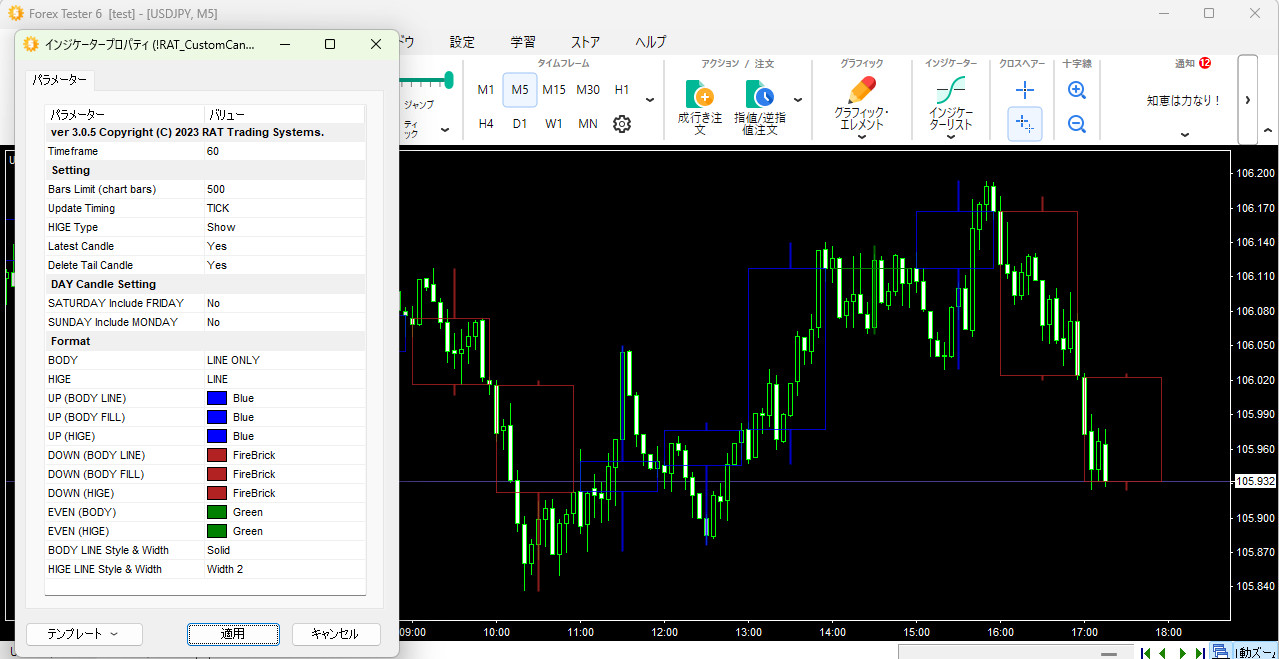
Task: Open the ヘルプ menu
Action: [x=650, y=42]
